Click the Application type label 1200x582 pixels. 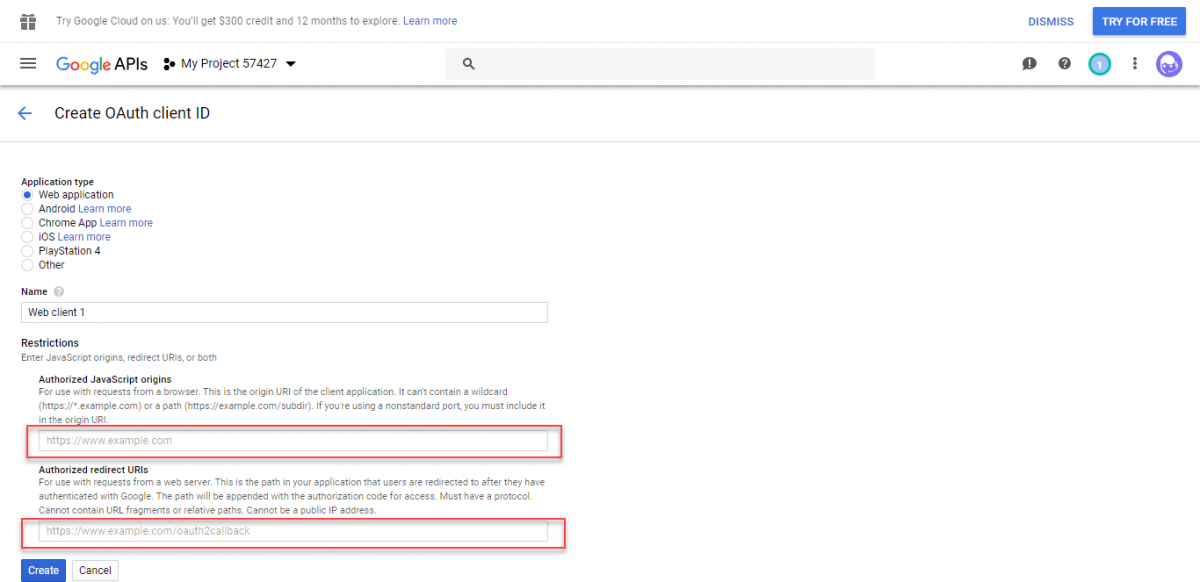(x=57, y=182)
